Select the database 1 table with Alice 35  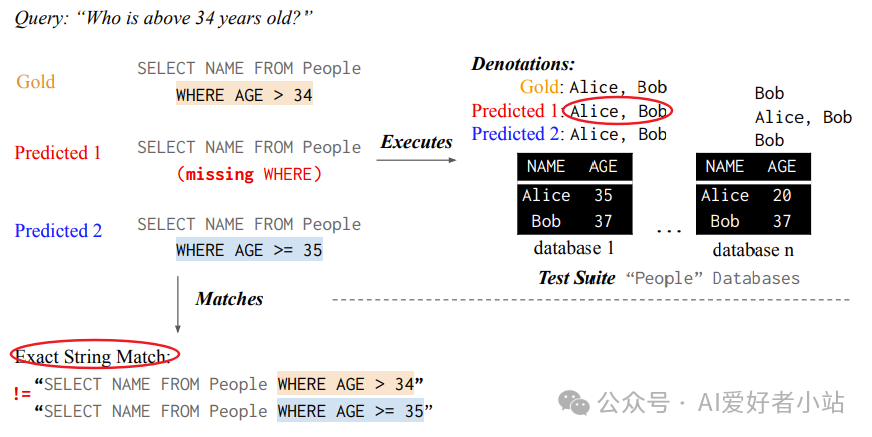(x=574, y=194)
